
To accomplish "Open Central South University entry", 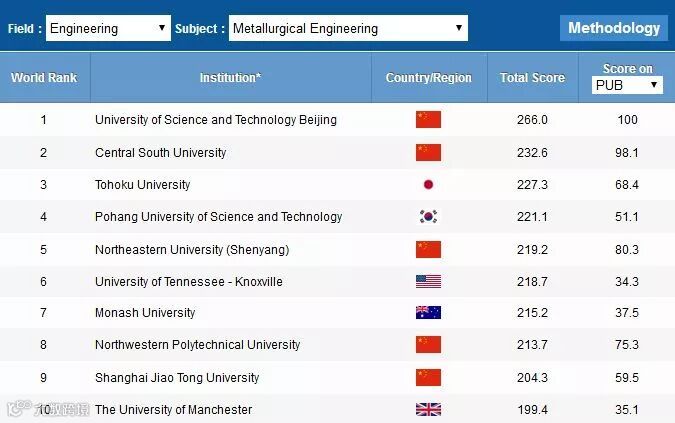I will [161, 153].
